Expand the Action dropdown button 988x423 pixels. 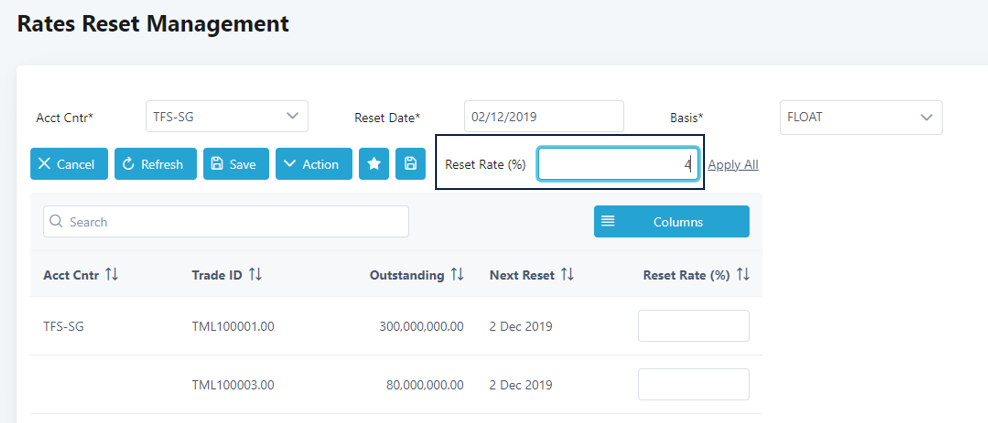[x=313, y=164]
